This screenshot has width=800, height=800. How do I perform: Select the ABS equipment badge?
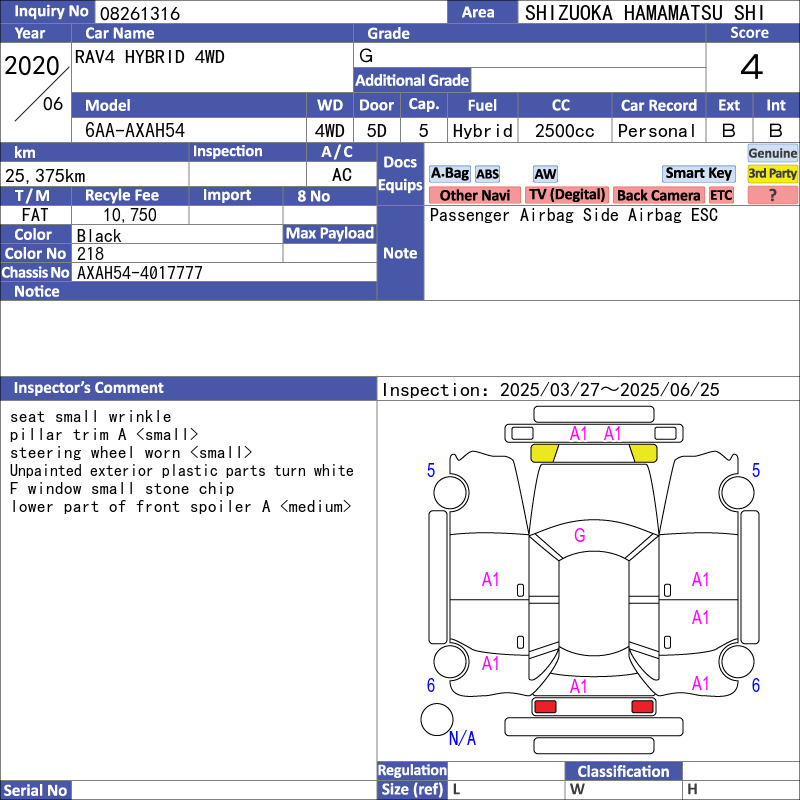click(x=487, y=174)
